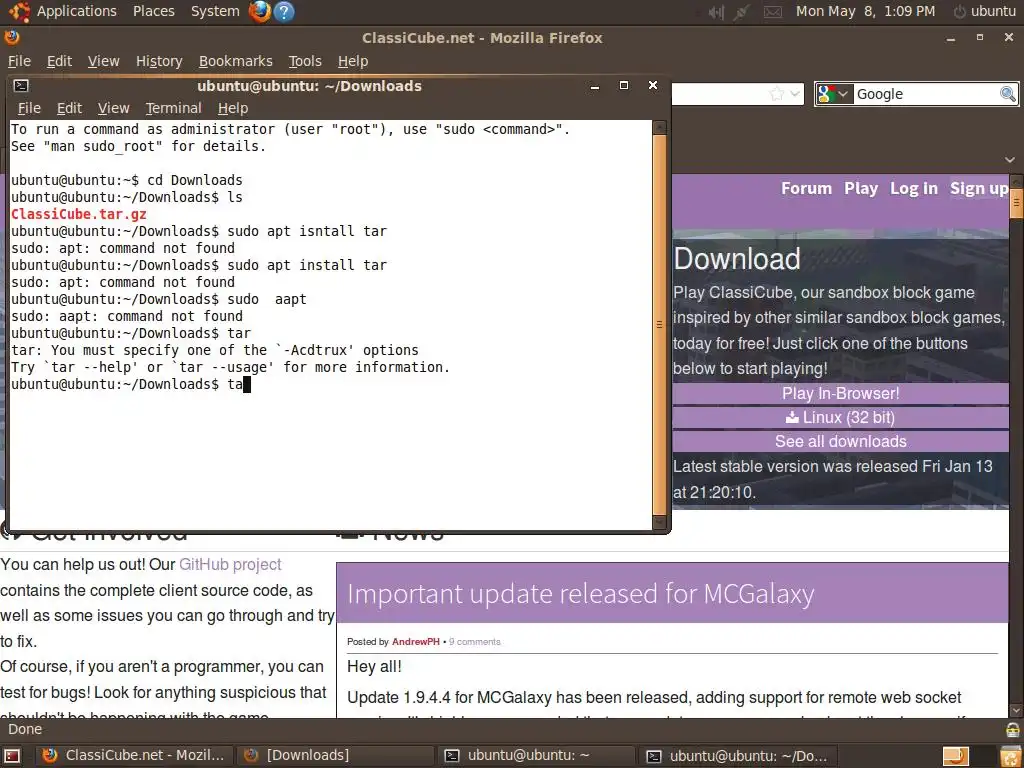
Task: Open the Trash icon in bottom panel
Action: 1010,756
